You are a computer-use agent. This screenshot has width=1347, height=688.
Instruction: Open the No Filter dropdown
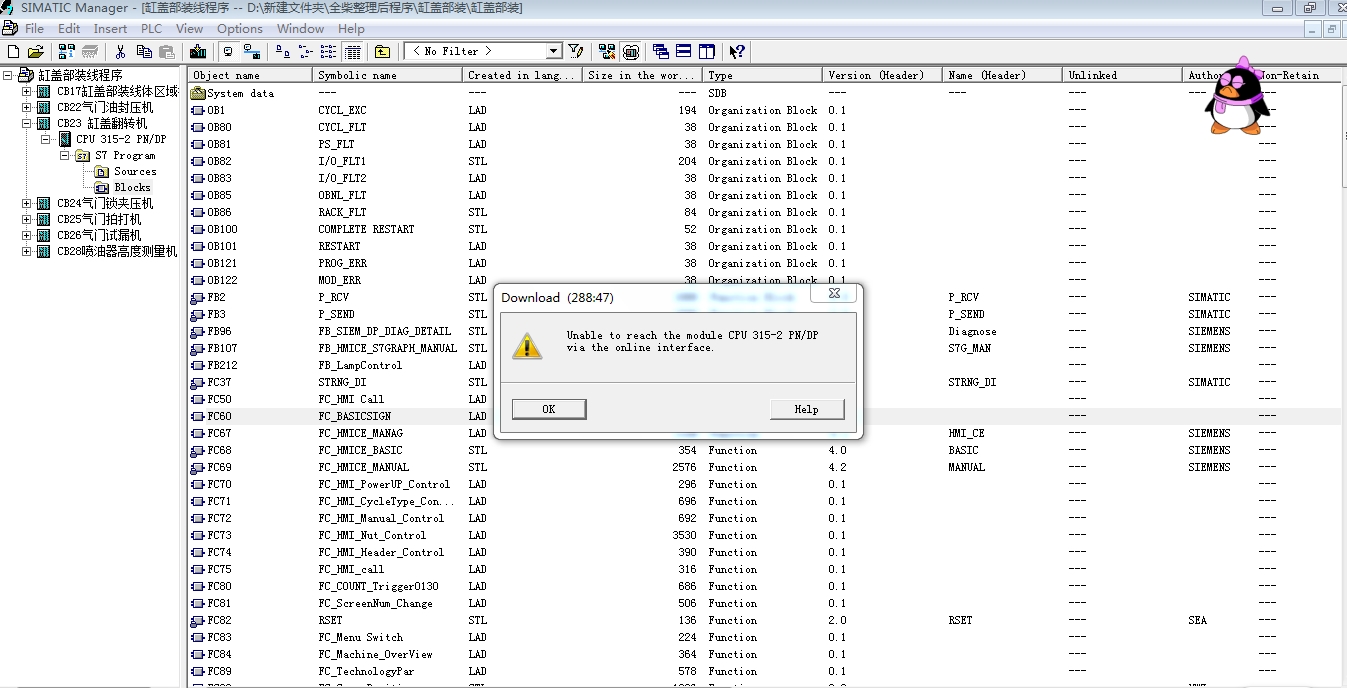[553, 51]
